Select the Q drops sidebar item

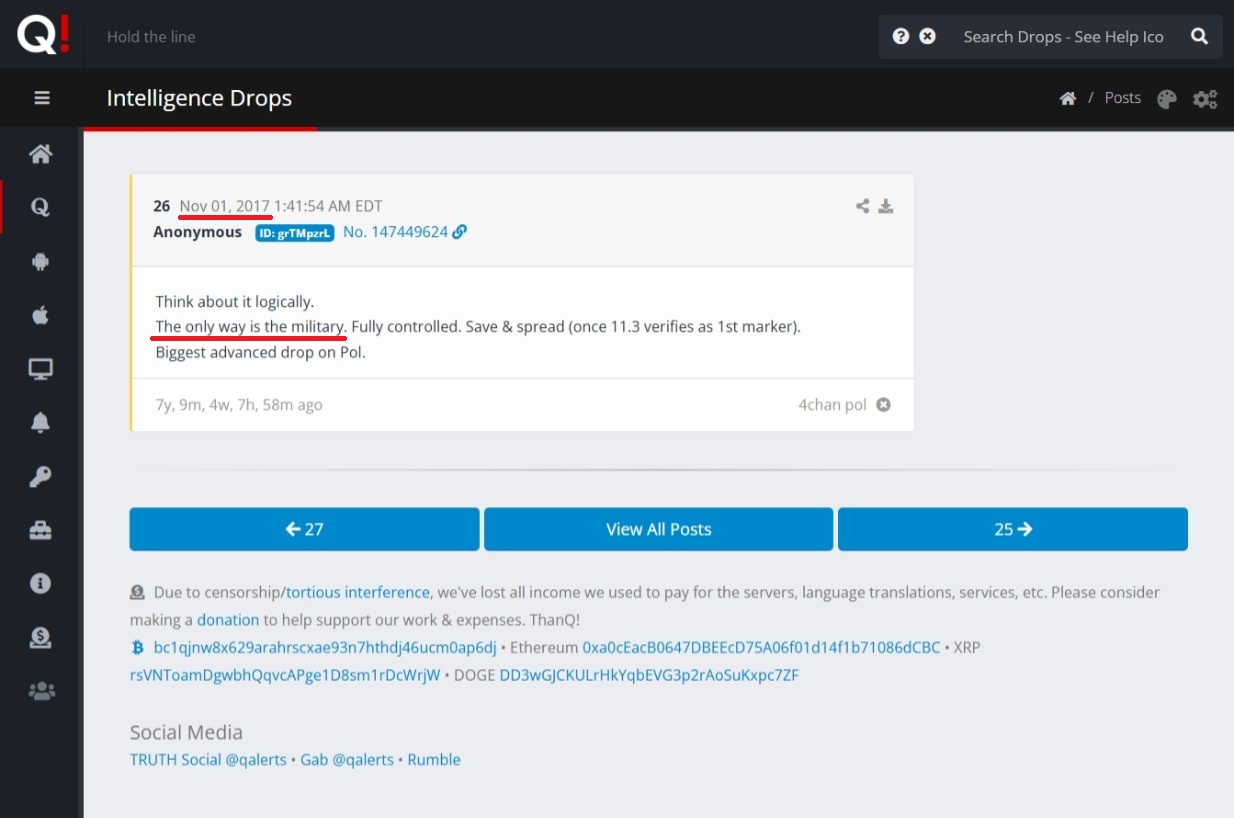coord(41,207)
